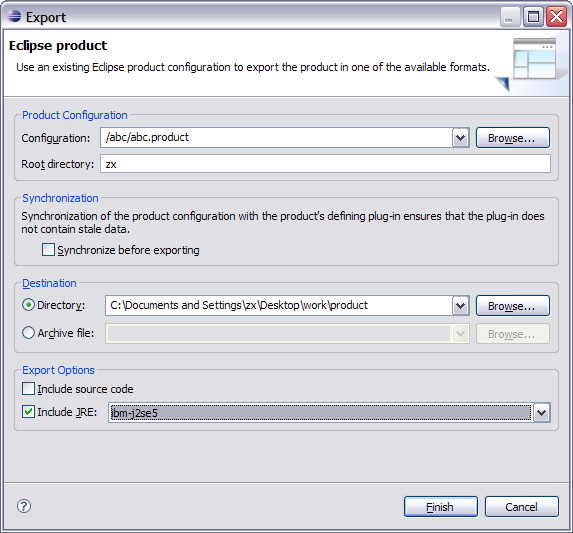Close the Export dialog with X
Image resolution: width=573 pixels, height=533 pixels.
(x=556, y=17)
